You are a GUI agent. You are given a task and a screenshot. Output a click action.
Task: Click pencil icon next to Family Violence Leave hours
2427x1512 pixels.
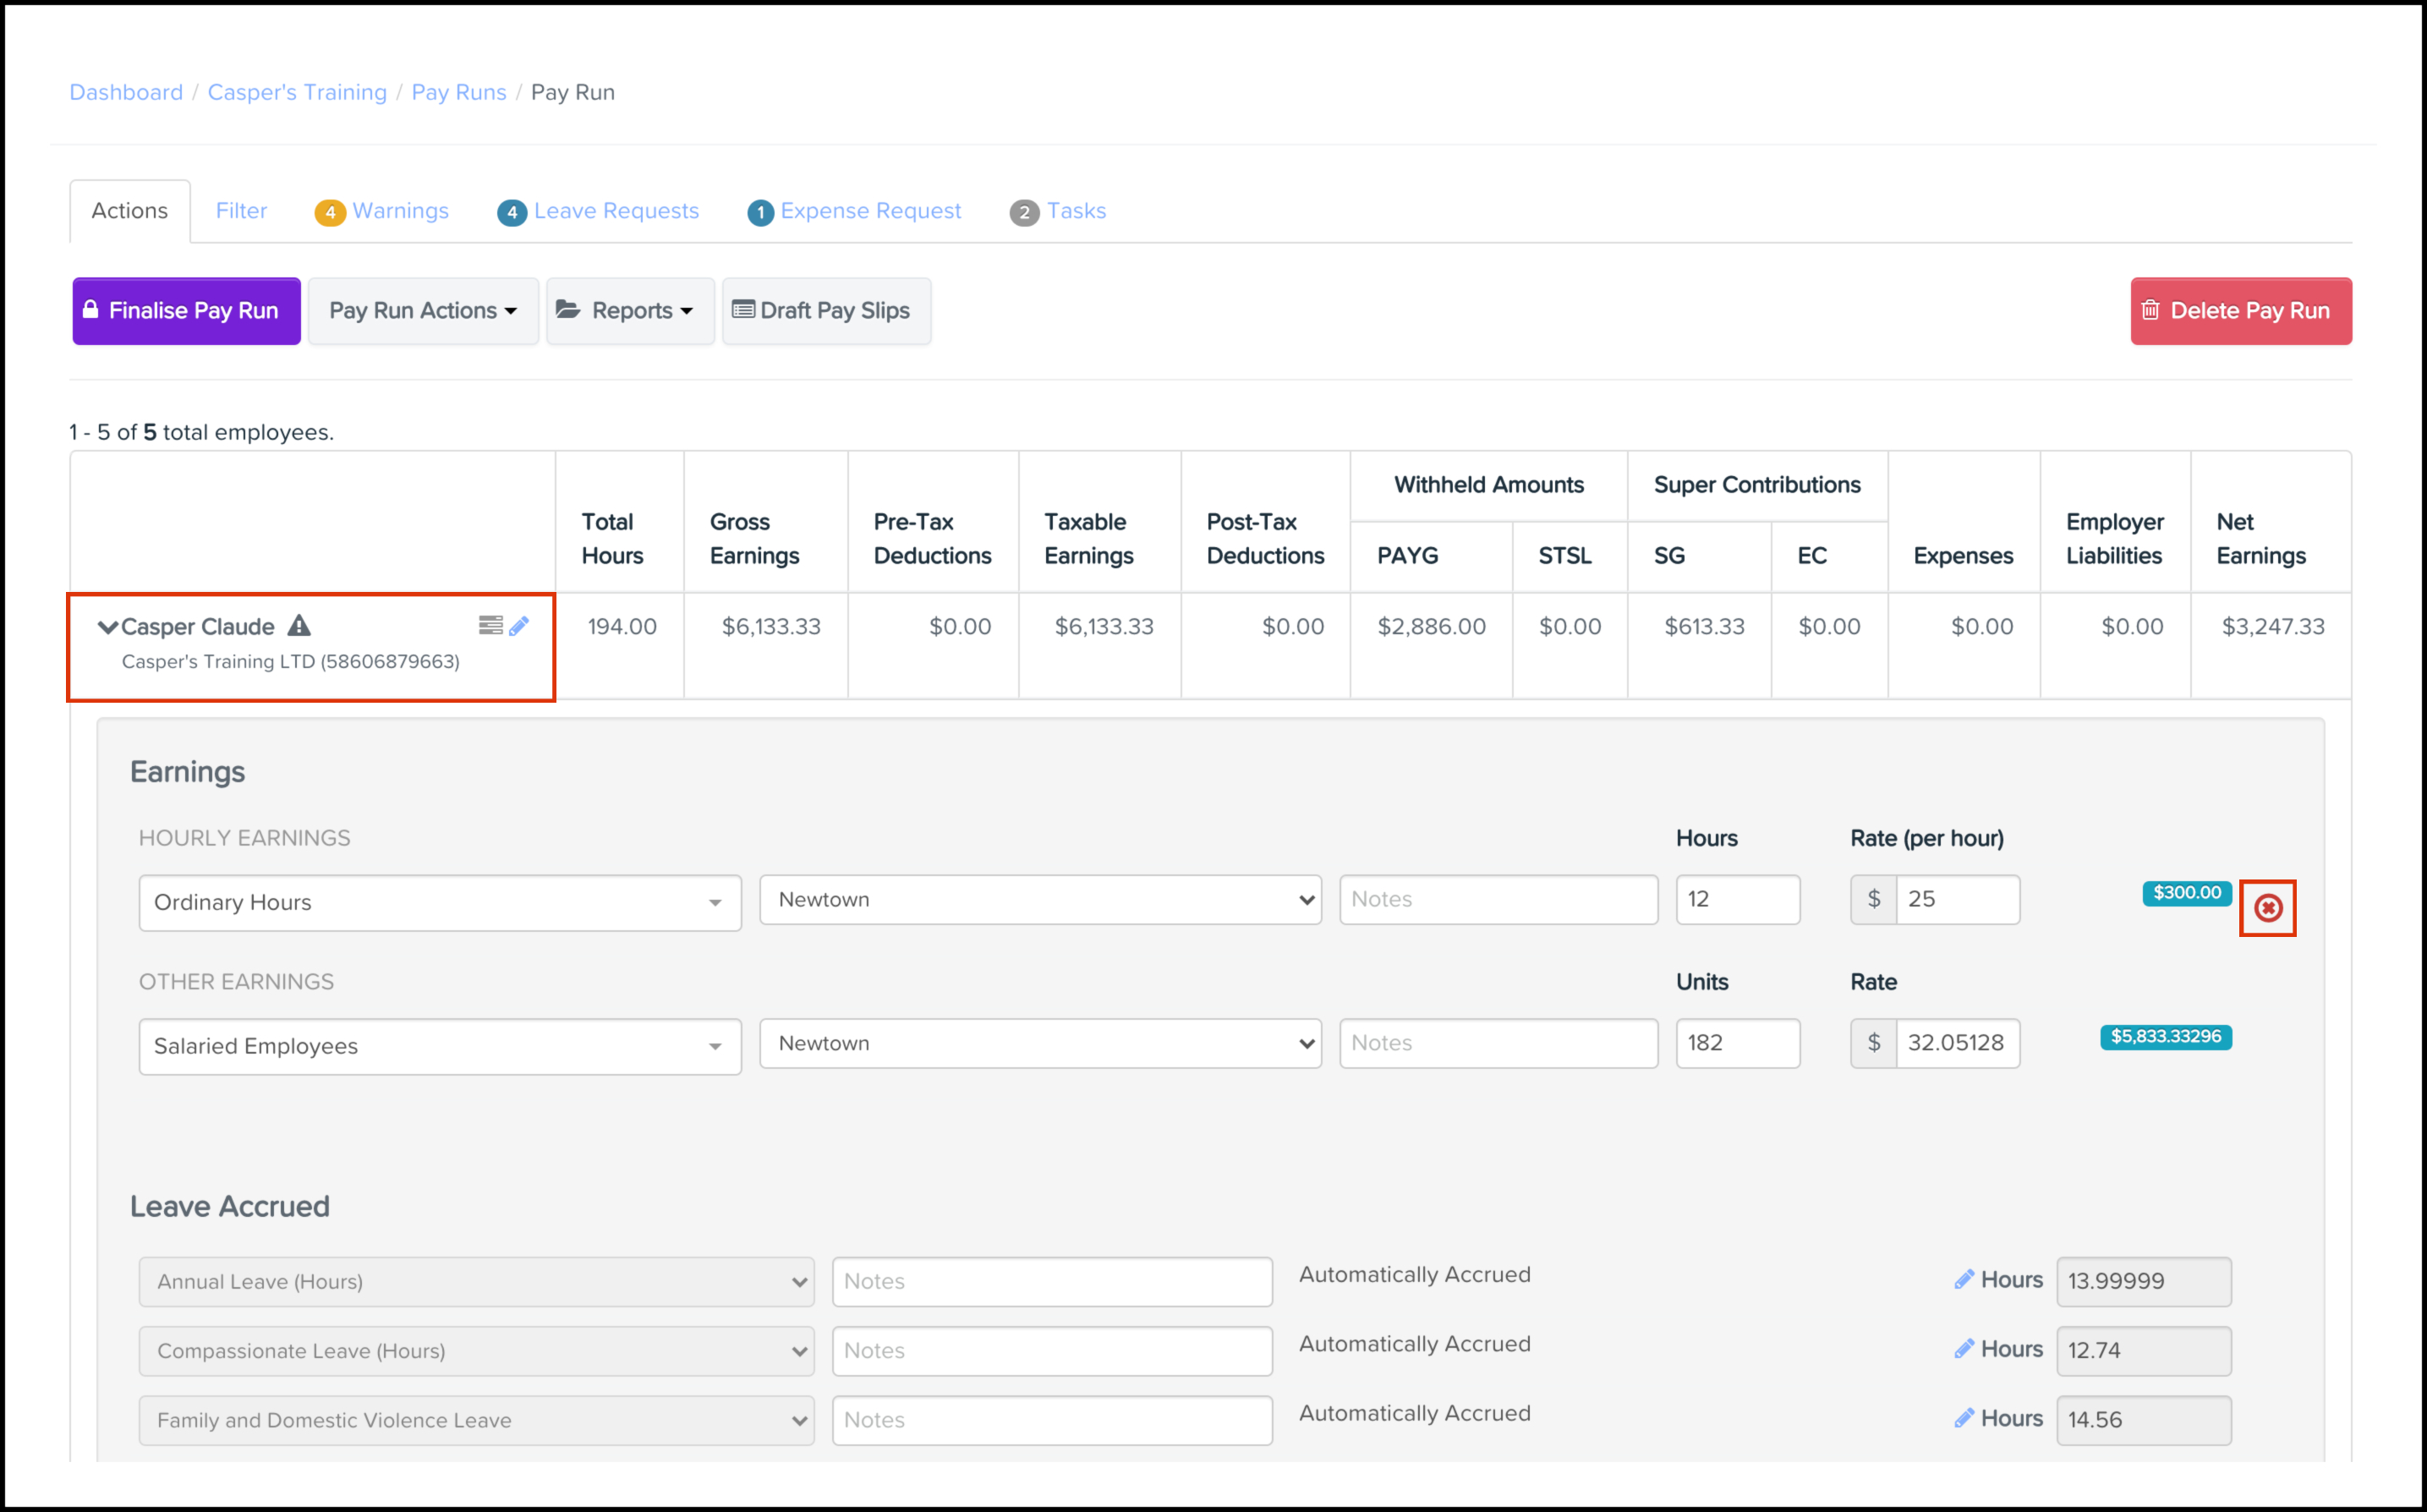click(1964, 1418)
